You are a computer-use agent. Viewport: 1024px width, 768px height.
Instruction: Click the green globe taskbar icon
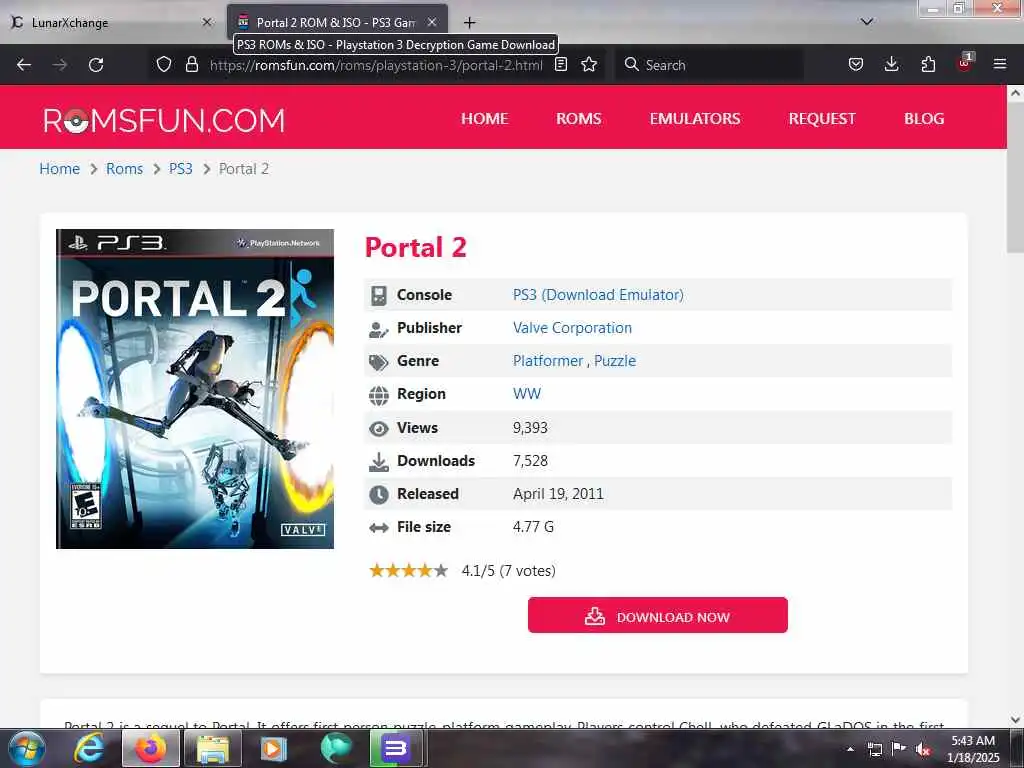(336, 748)
